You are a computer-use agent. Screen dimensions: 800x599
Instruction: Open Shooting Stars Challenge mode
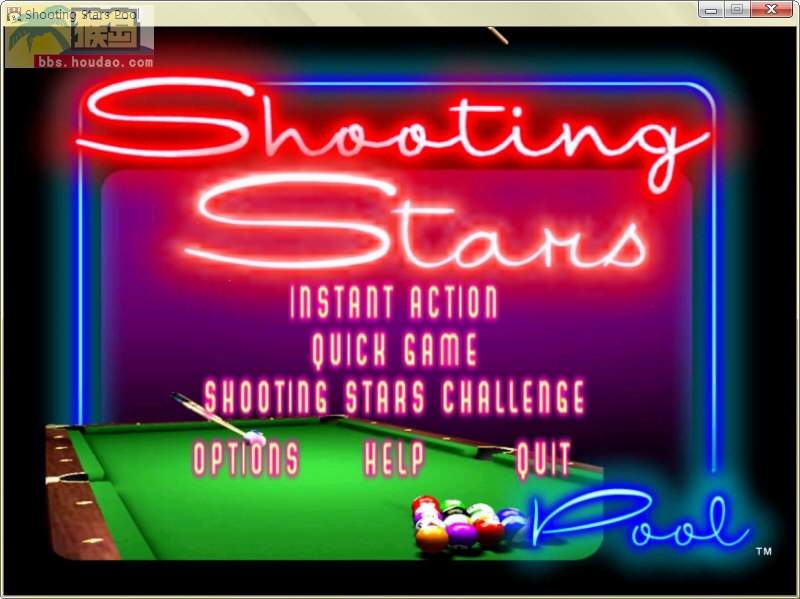394,396
